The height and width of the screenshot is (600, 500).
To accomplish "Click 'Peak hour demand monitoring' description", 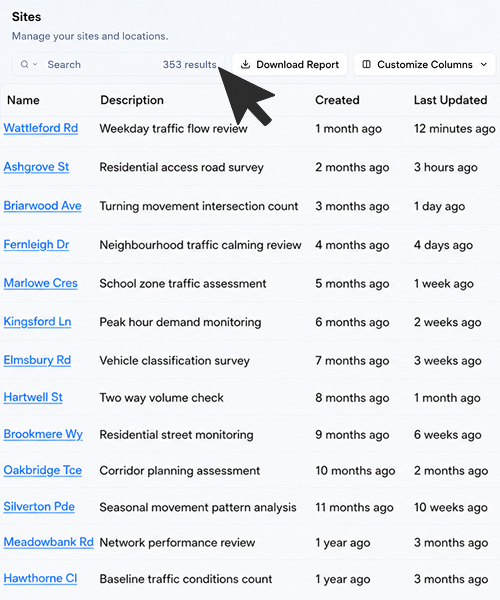I will (180, 322).
